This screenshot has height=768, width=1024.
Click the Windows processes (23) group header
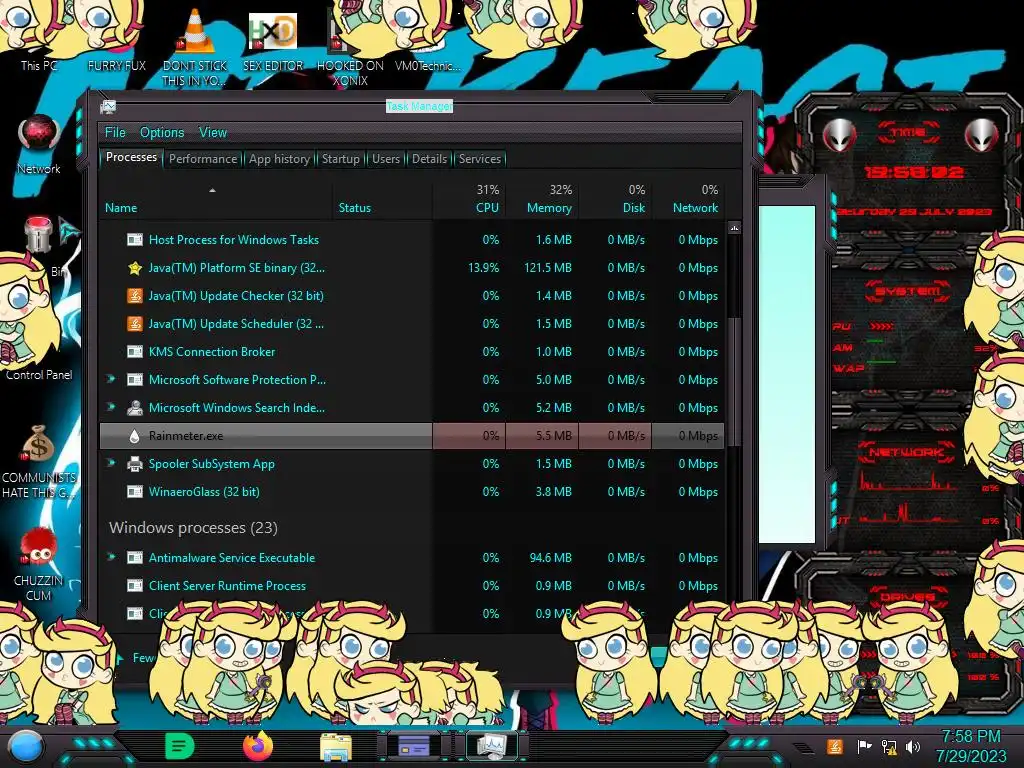(x=193, y=528)
